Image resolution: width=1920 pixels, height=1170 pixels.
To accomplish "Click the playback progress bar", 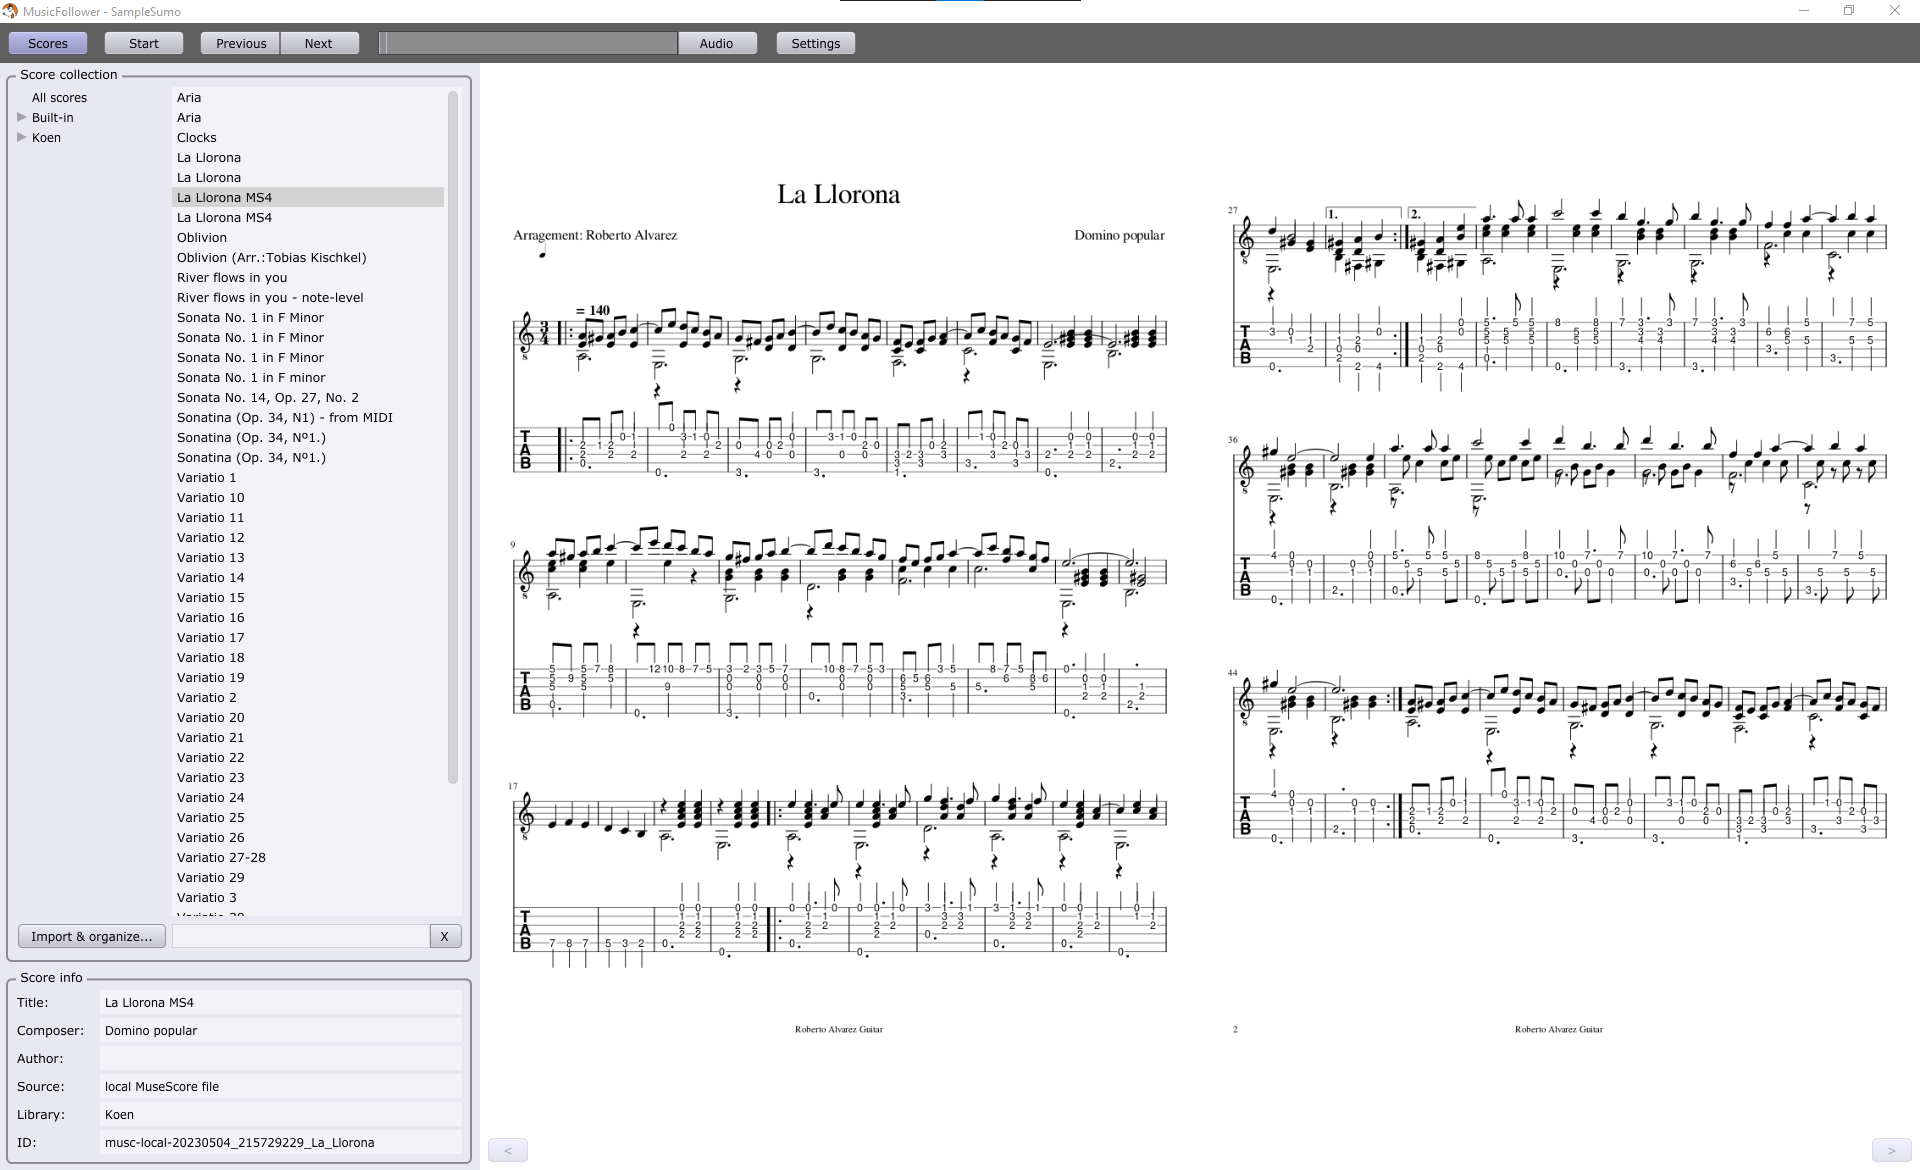I will [527, 43].
